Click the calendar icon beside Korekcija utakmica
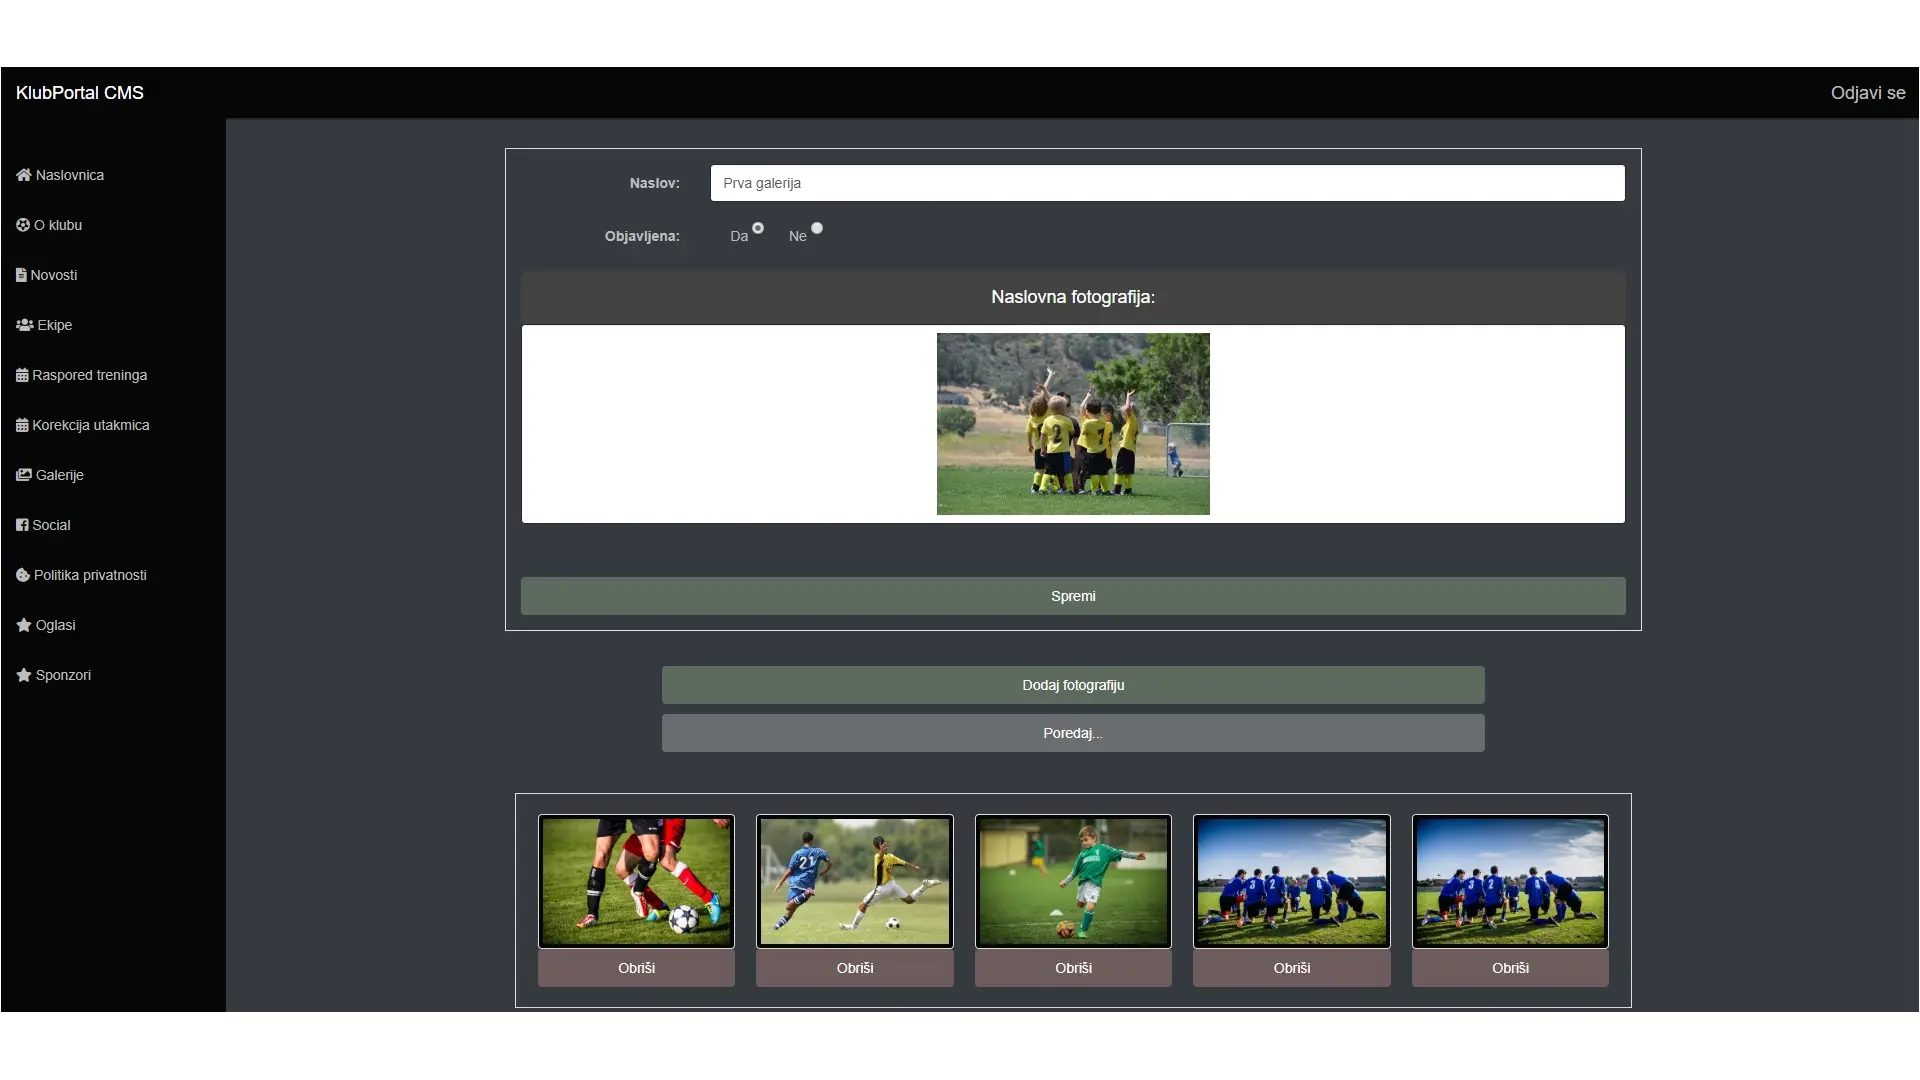Screen dimensions: 1920x1080 (22, 425)
